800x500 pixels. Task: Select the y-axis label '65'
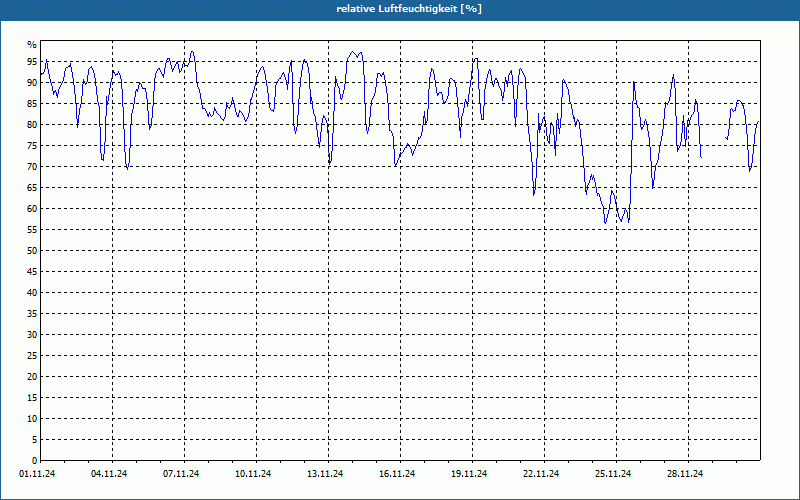click(32, 188)
